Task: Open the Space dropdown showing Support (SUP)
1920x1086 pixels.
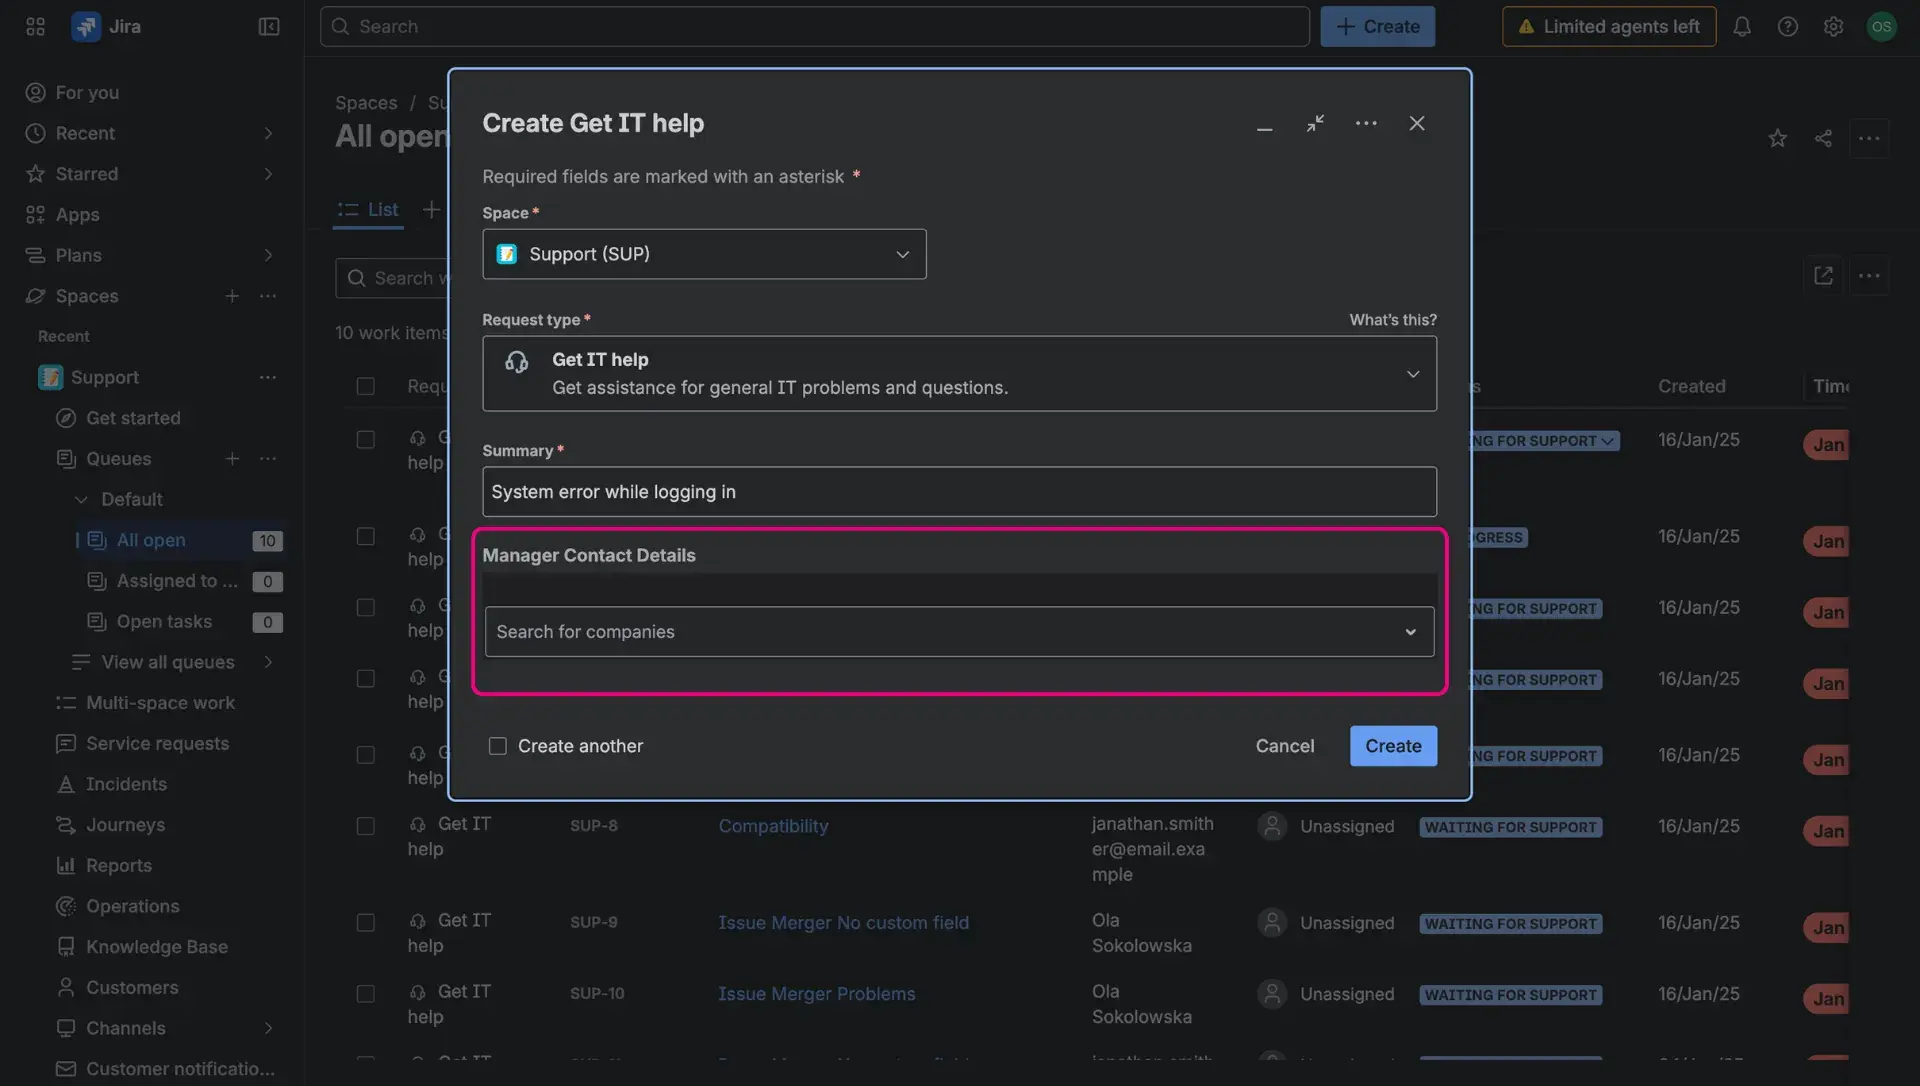Action: click(703, 254)
